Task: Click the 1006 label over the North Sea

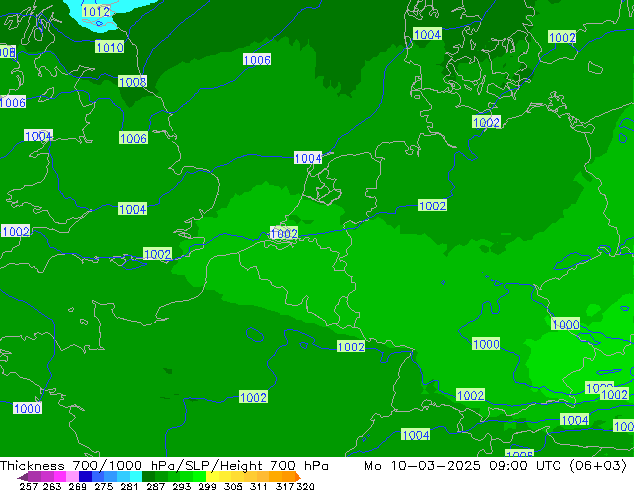Action: tap(257, 60)
